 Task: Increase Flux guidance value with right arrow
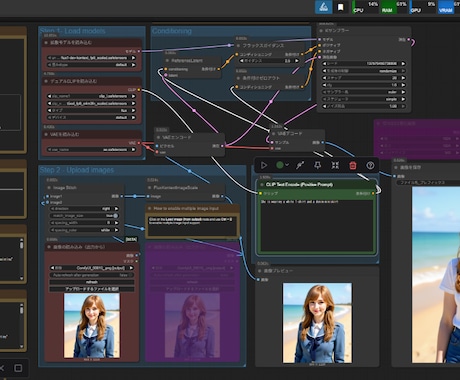[296, 61]
